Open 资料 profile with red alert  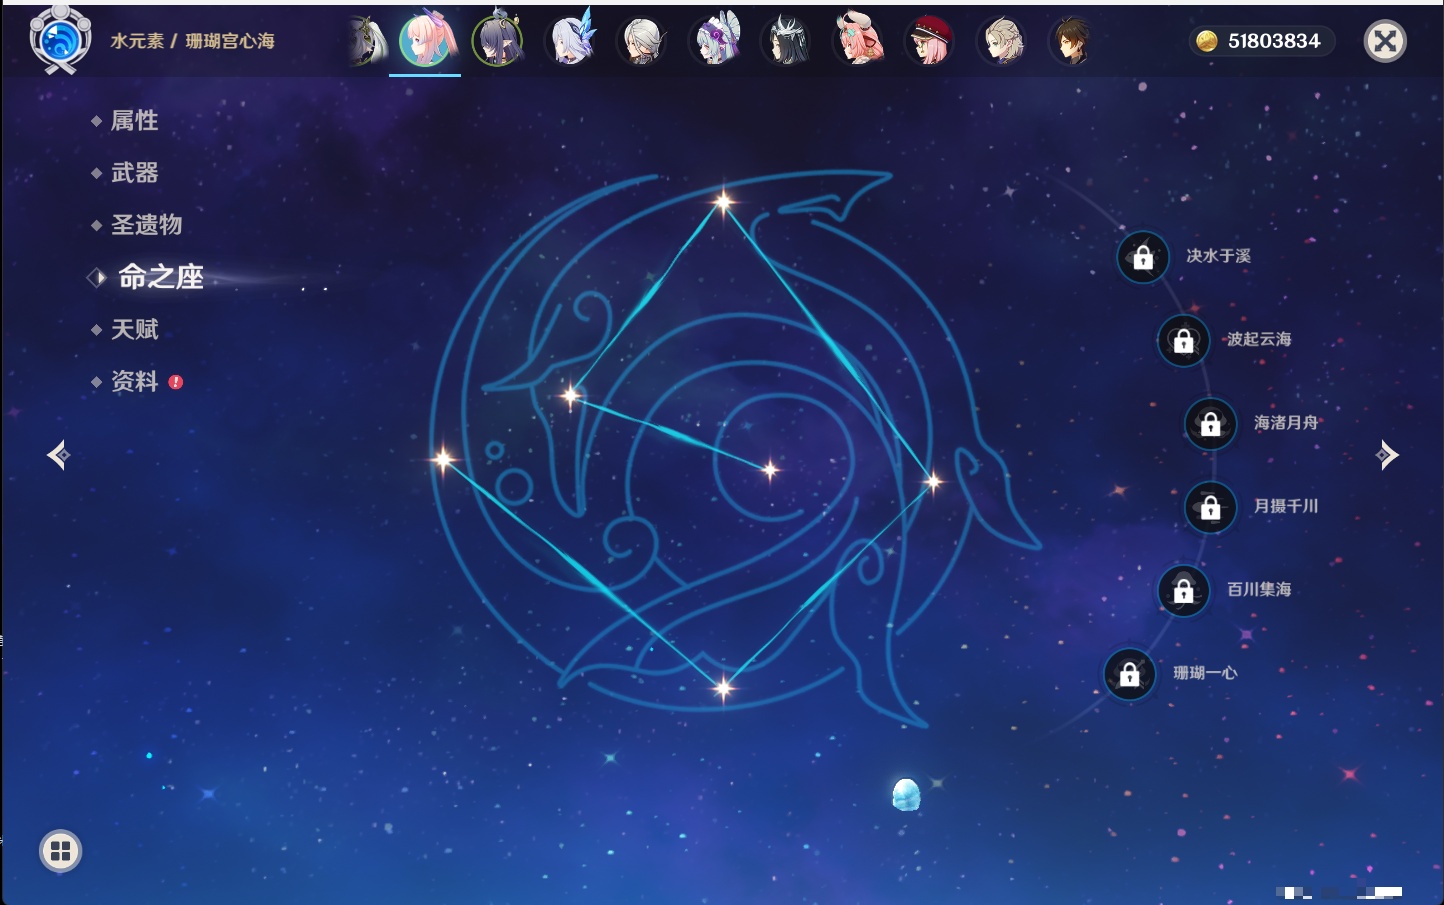(134, 381)
